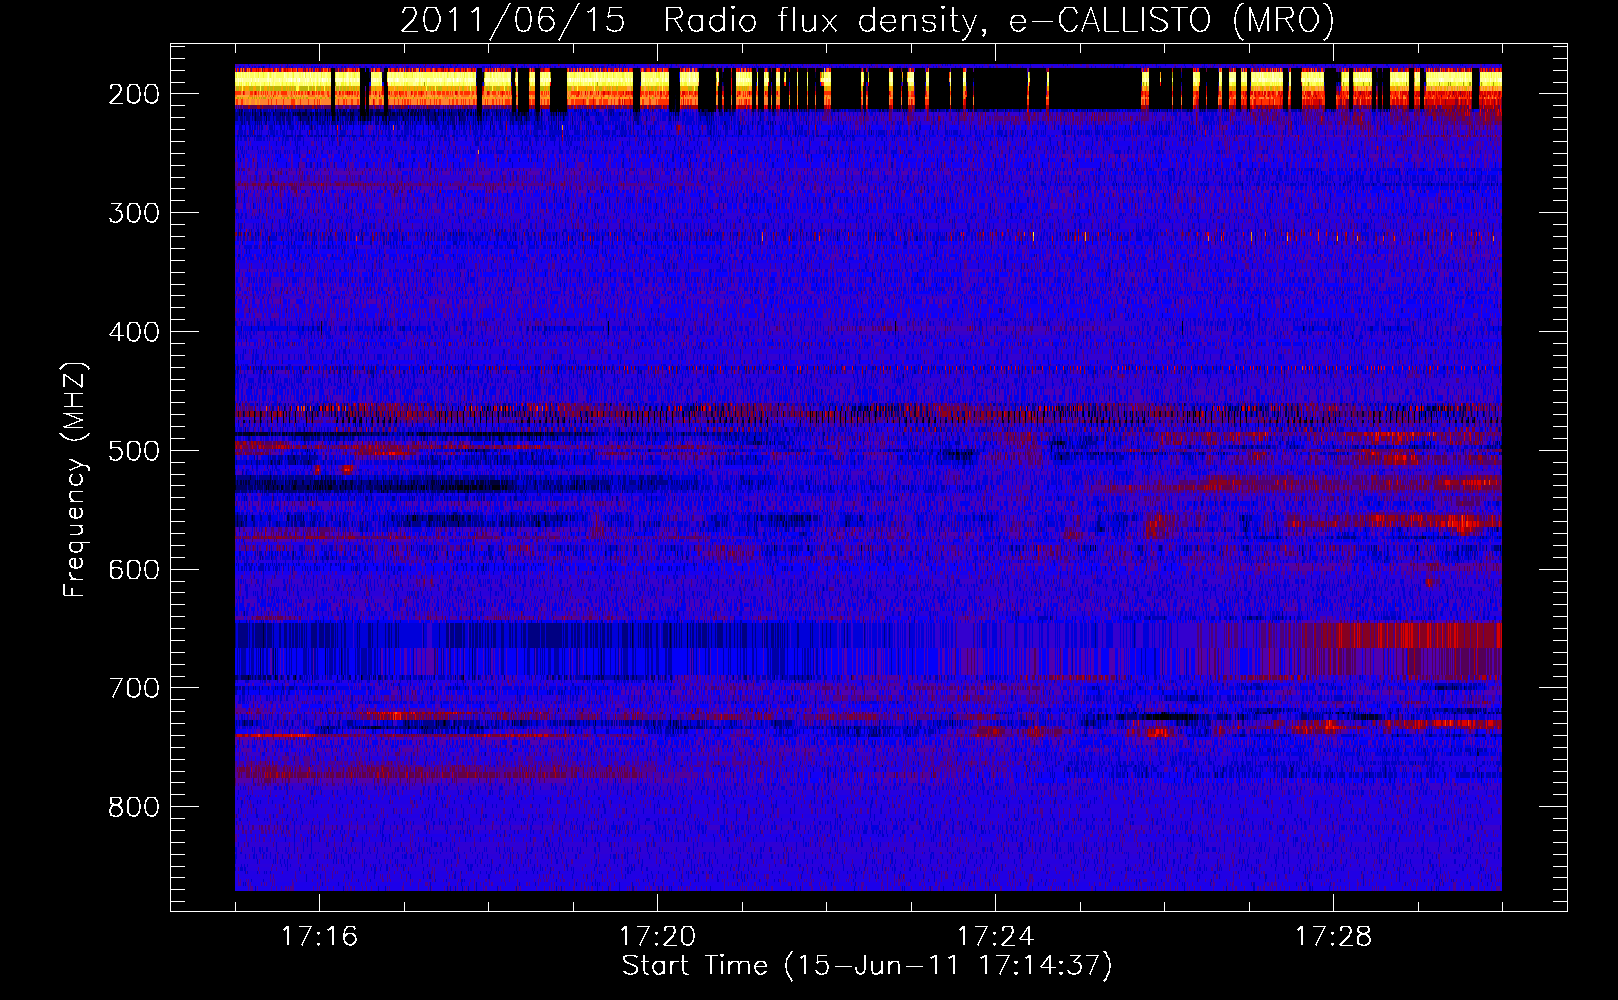
Task: Click the 700 frequency tick label
Action: 133,688
